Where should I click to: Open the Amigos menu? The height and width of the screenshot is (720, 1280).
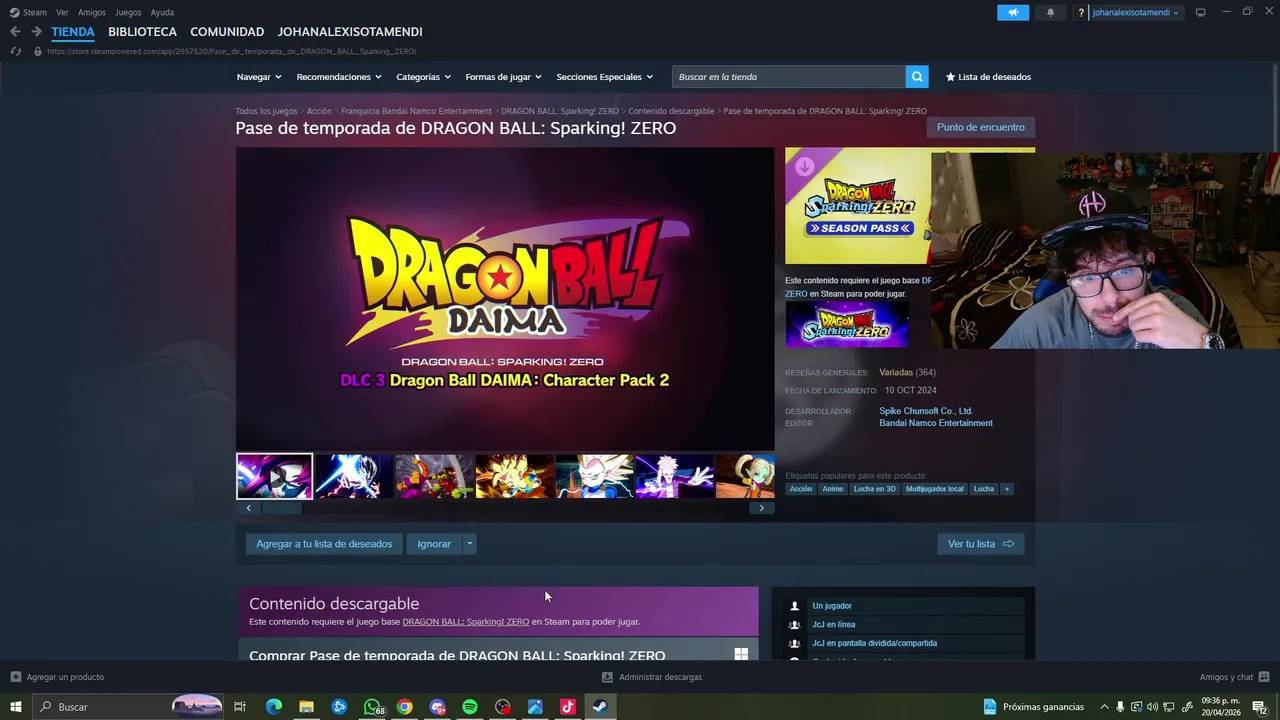tap(92, 12)
